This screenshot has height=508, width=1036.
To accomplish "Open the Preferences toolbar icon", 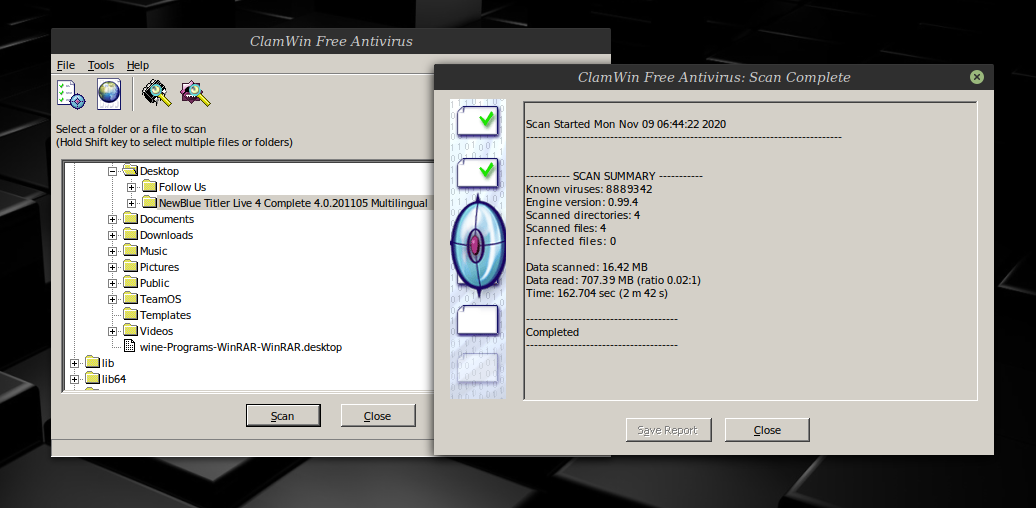I will [x=71, y=94].
